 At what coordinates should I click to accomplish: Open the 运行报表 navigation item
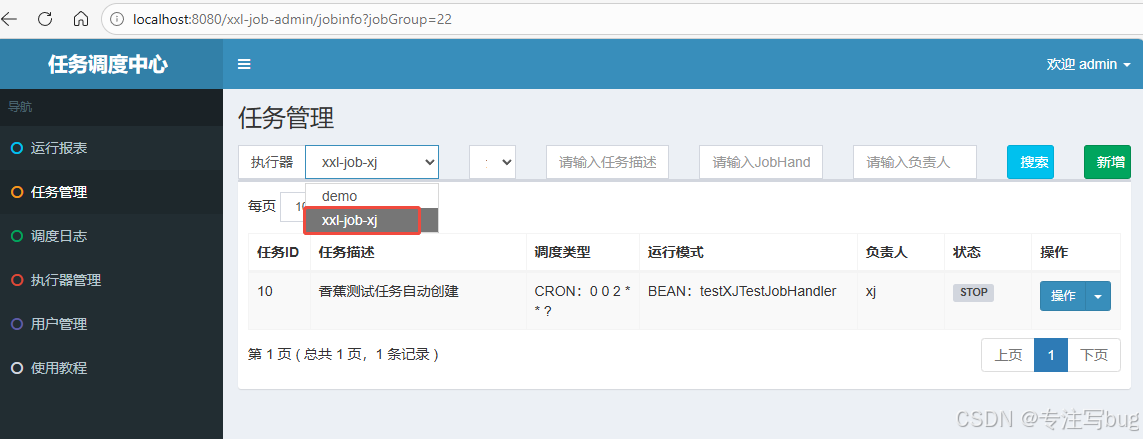[x=112, y=149]
